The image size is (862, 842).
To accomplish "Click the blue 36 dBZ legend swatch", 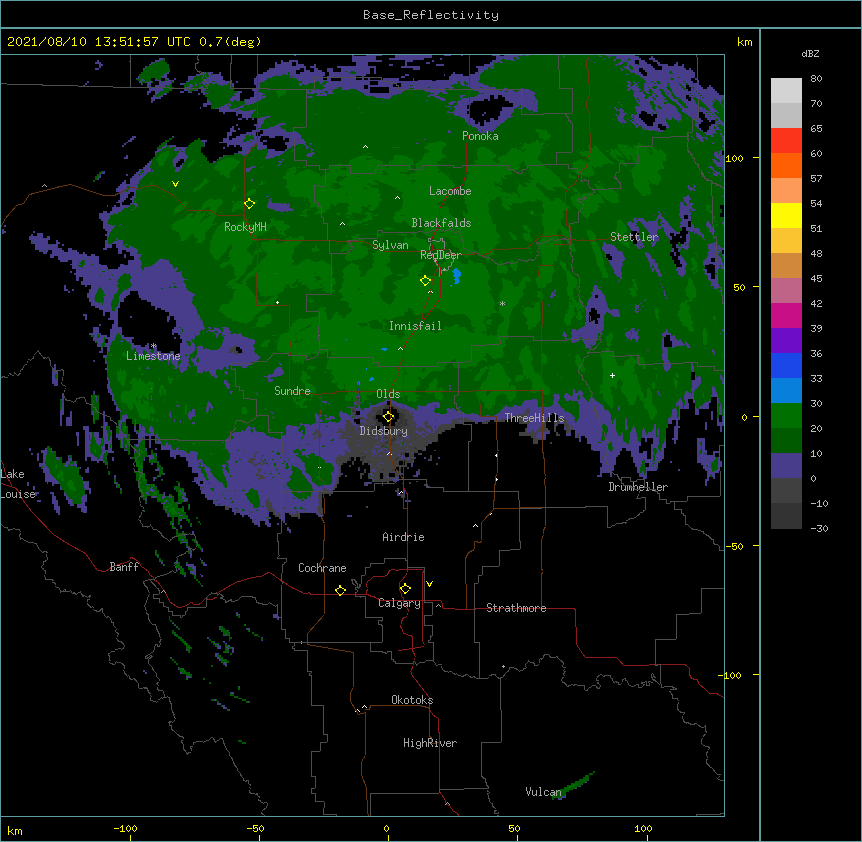I will (x=786, y=365).
